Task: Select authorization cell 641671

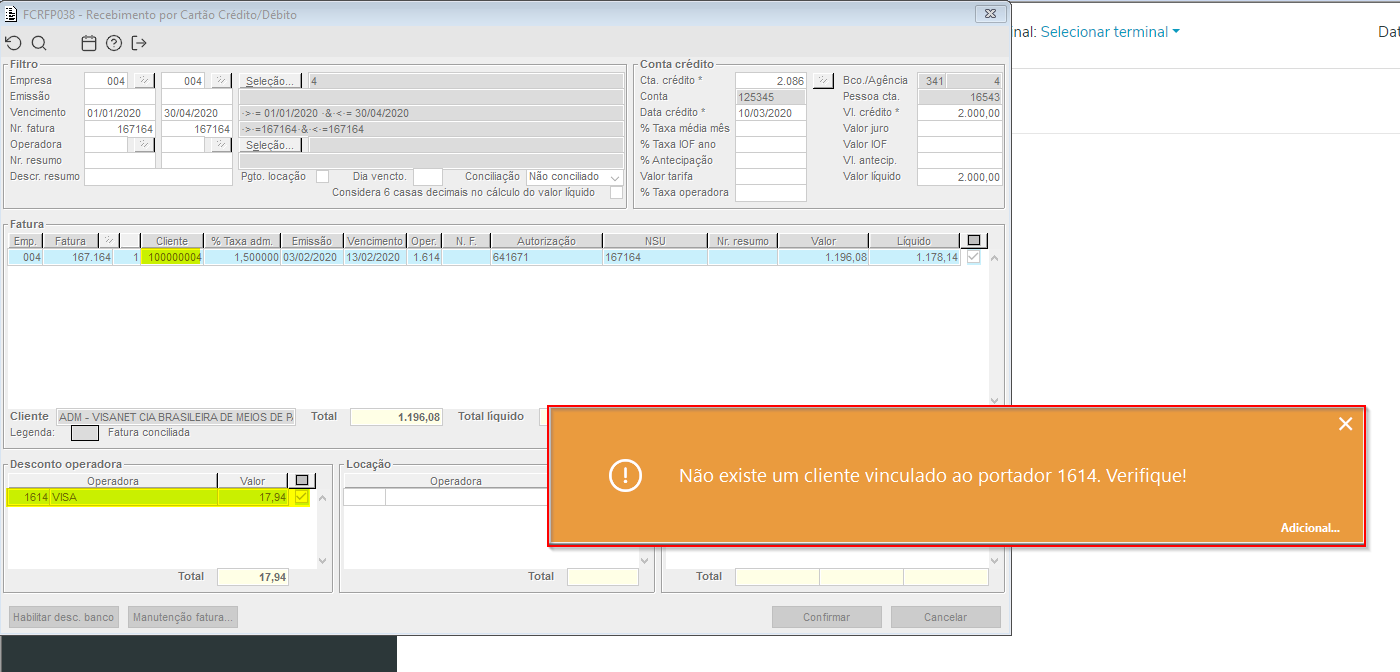Action: click(546, 258)
